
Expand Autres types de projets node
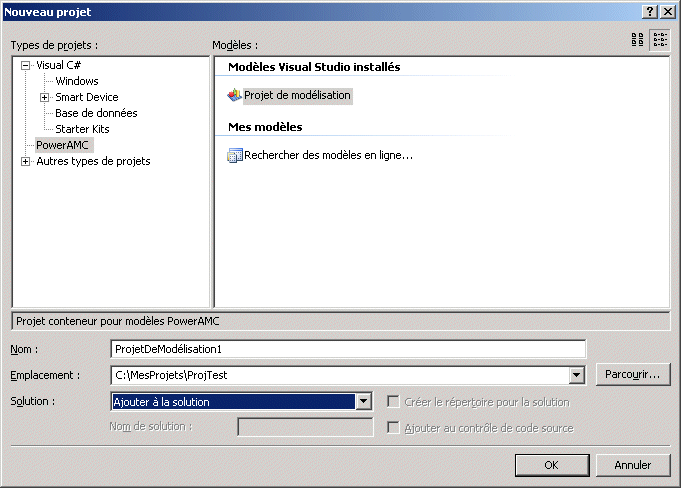[x=26, y=161]
